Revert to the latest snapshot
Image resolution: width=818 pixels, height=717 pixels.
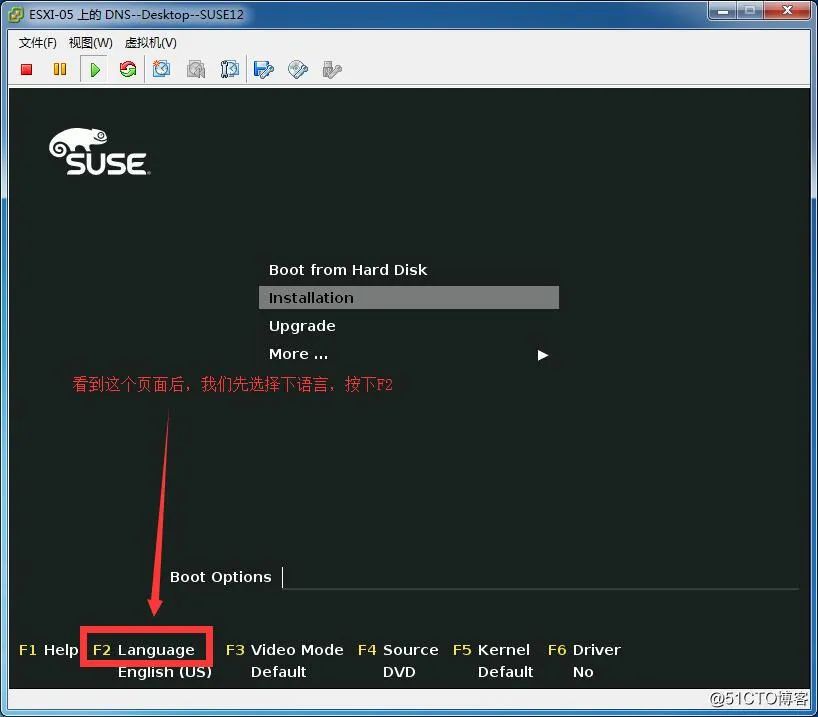(196, 69)
